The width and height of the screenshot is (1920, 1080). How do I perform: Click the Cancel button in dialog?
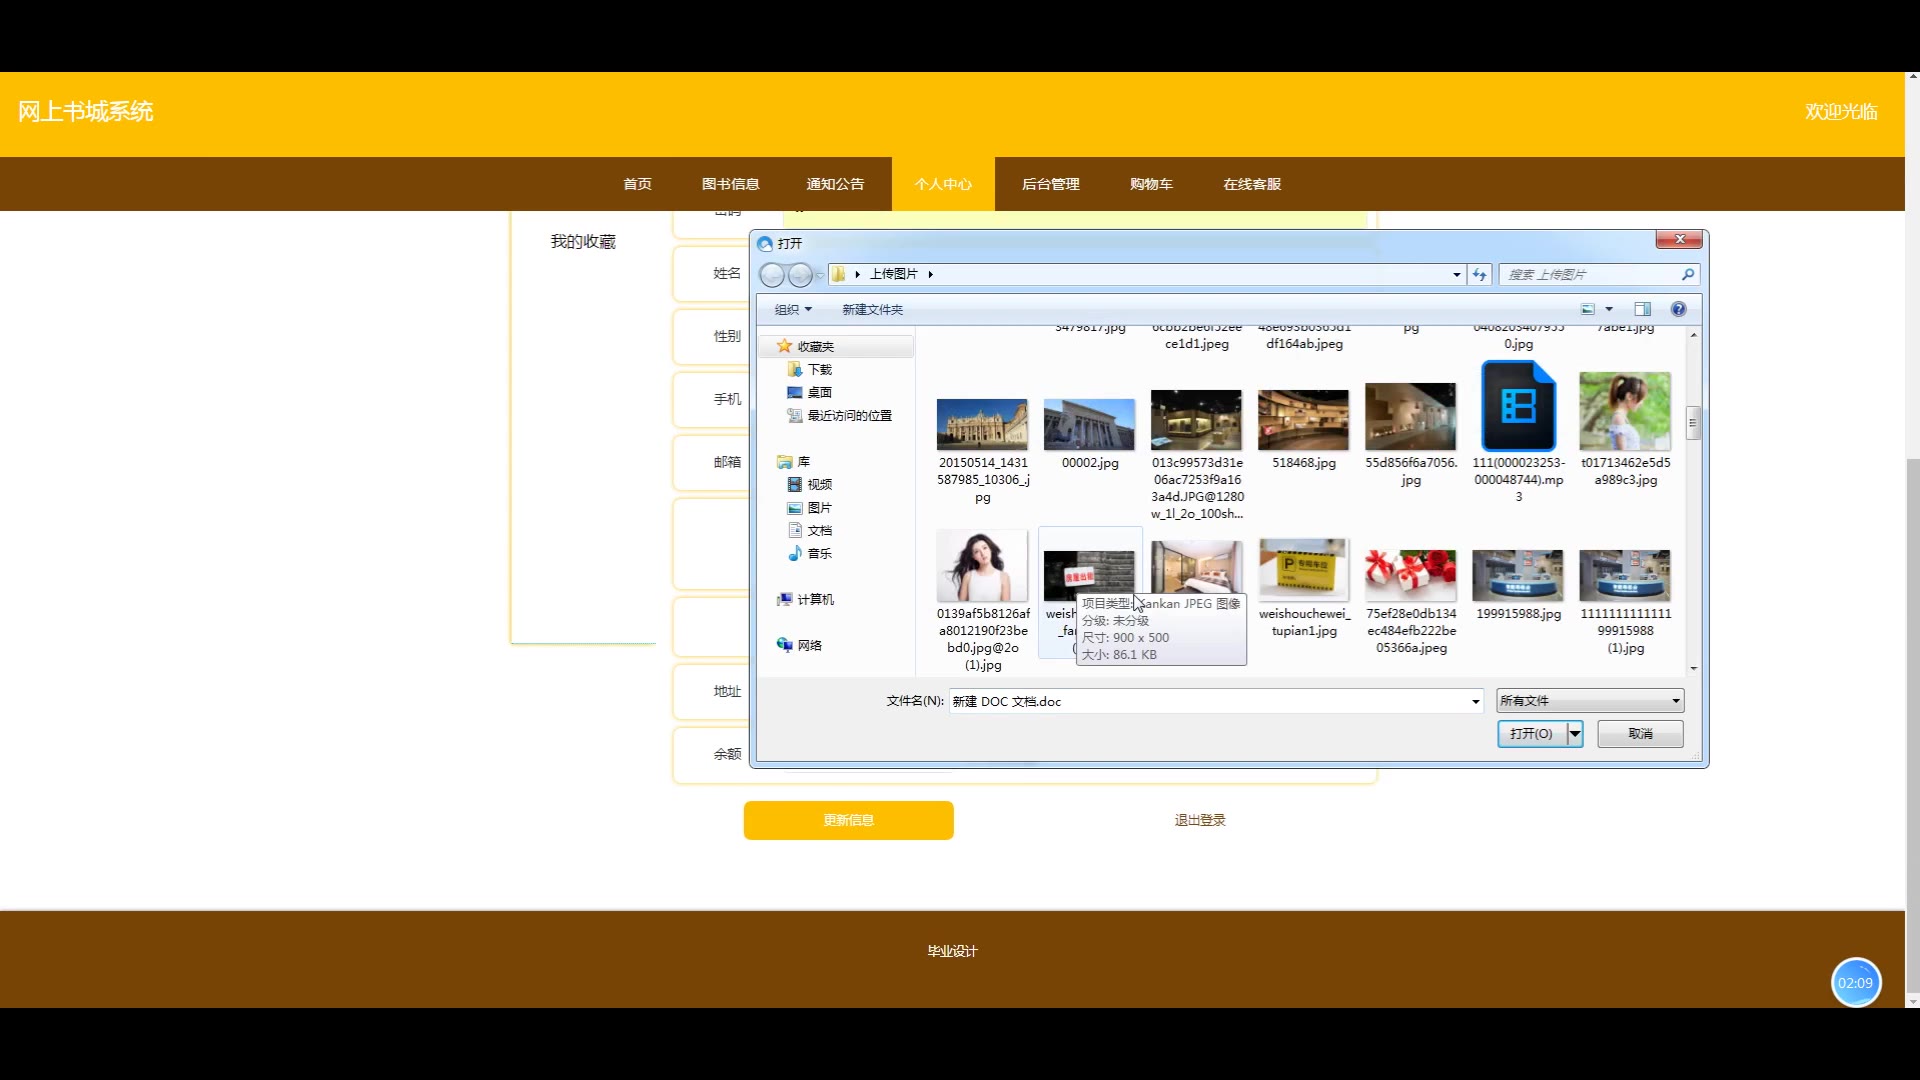coord(1640,734)
